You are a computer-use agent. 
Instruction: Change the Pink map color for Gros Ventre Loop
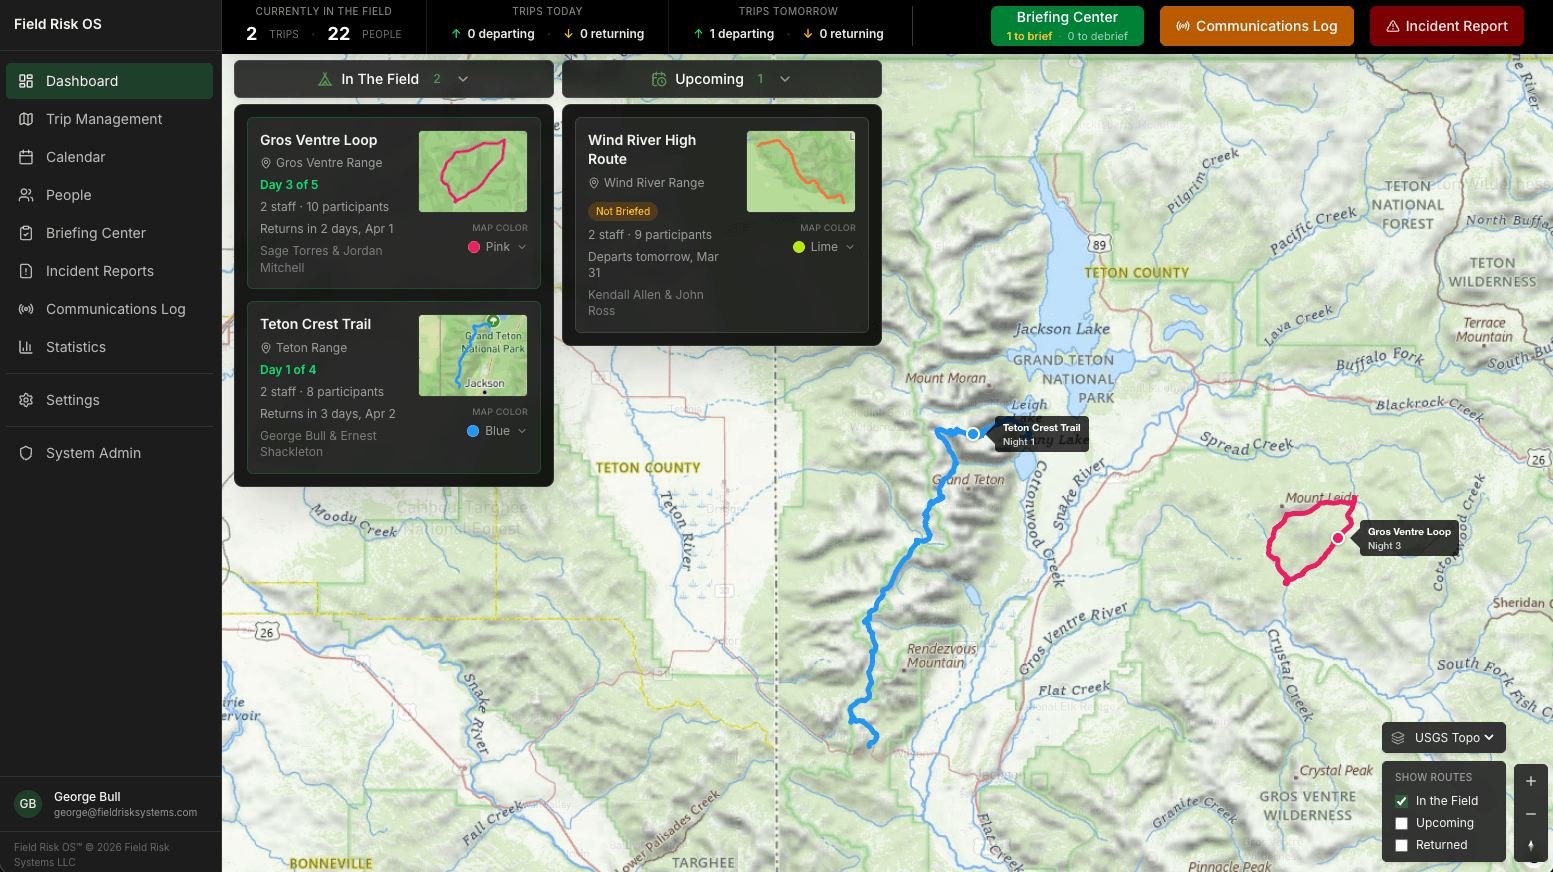click(496, 246)
